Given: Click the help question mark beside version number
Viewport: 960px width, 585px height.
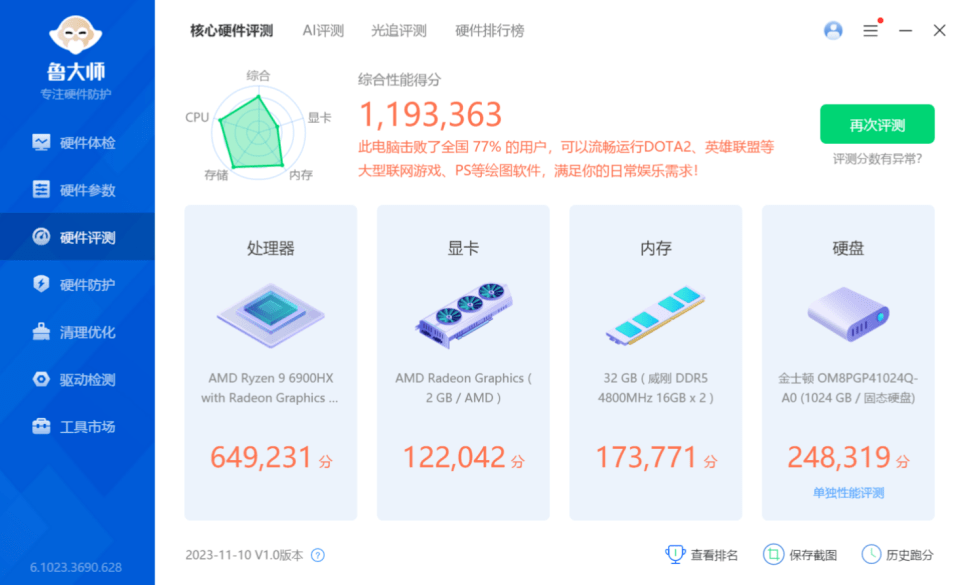Looking at the screenshot, I should click(316, 554).
